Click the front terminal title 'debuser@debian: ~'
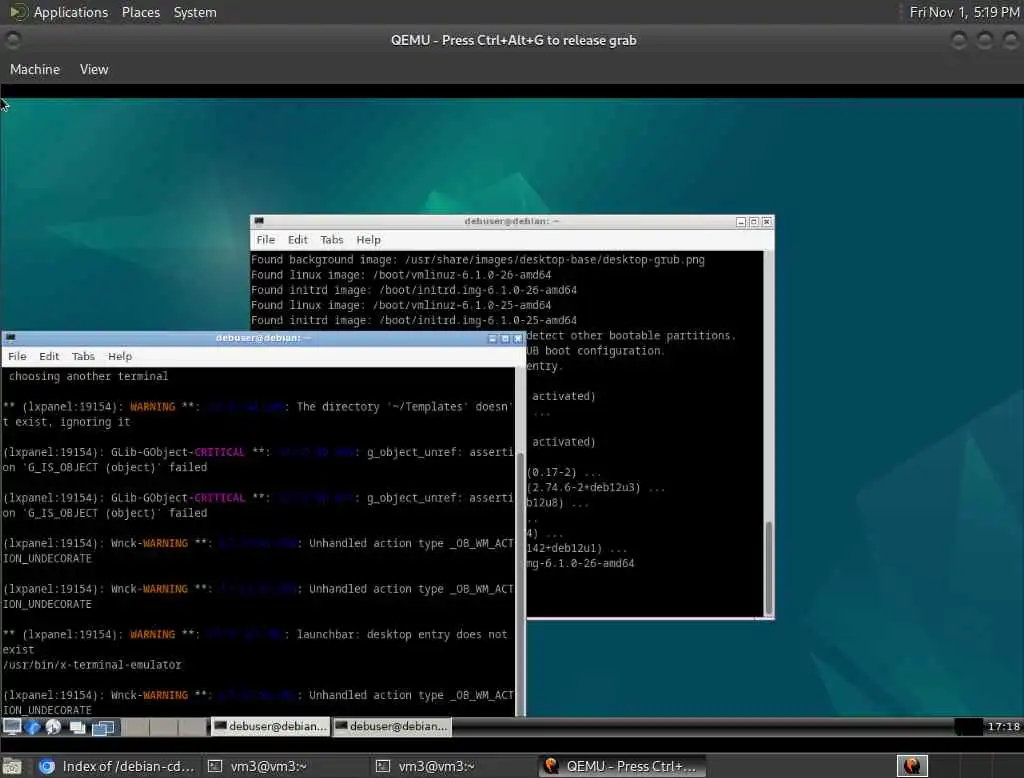The height and width of the screenshot is (778, 1024). click(x=263, y=338)
